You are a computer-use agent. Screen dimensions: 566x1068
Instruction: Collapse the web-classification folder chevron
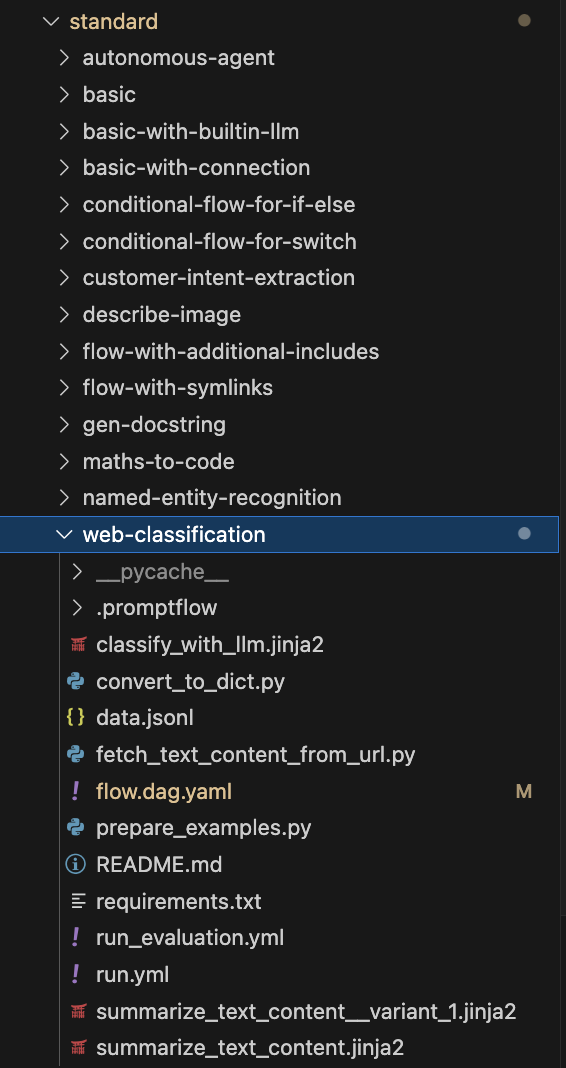pos(65,535)
